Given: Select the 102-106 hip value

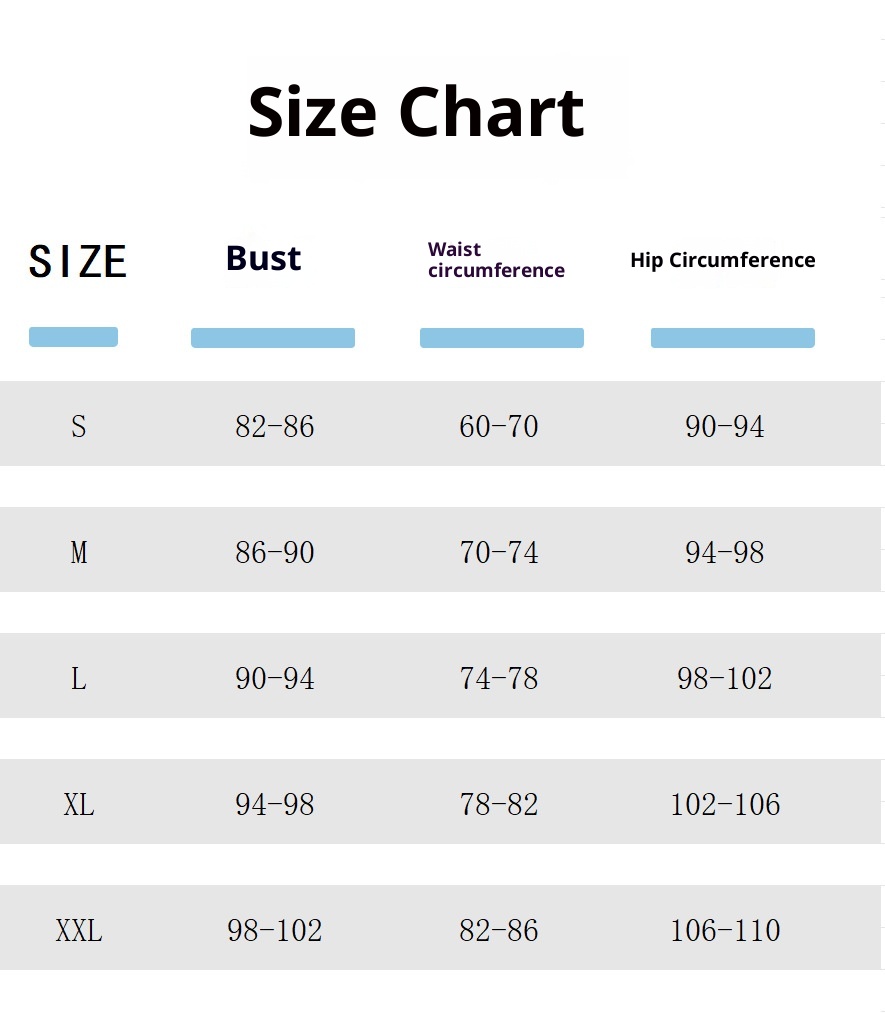Looking at the screenshot, I should [x=725, y=805].
